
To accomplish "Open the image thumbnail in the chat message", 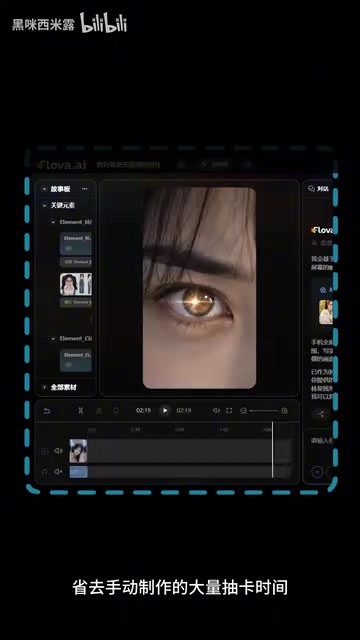I will coord(326,312).
